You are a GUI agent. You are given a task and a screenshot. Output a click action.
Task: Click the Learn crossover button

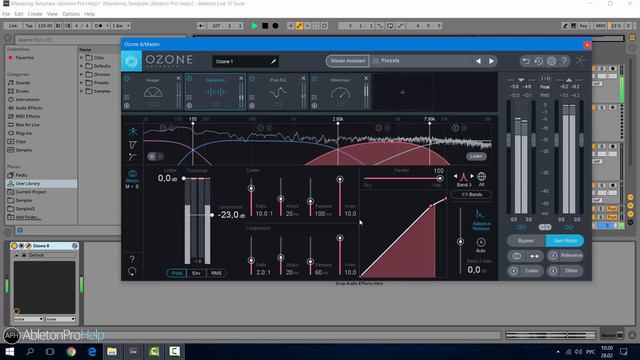pyautogui.click(x=476, y=156)
